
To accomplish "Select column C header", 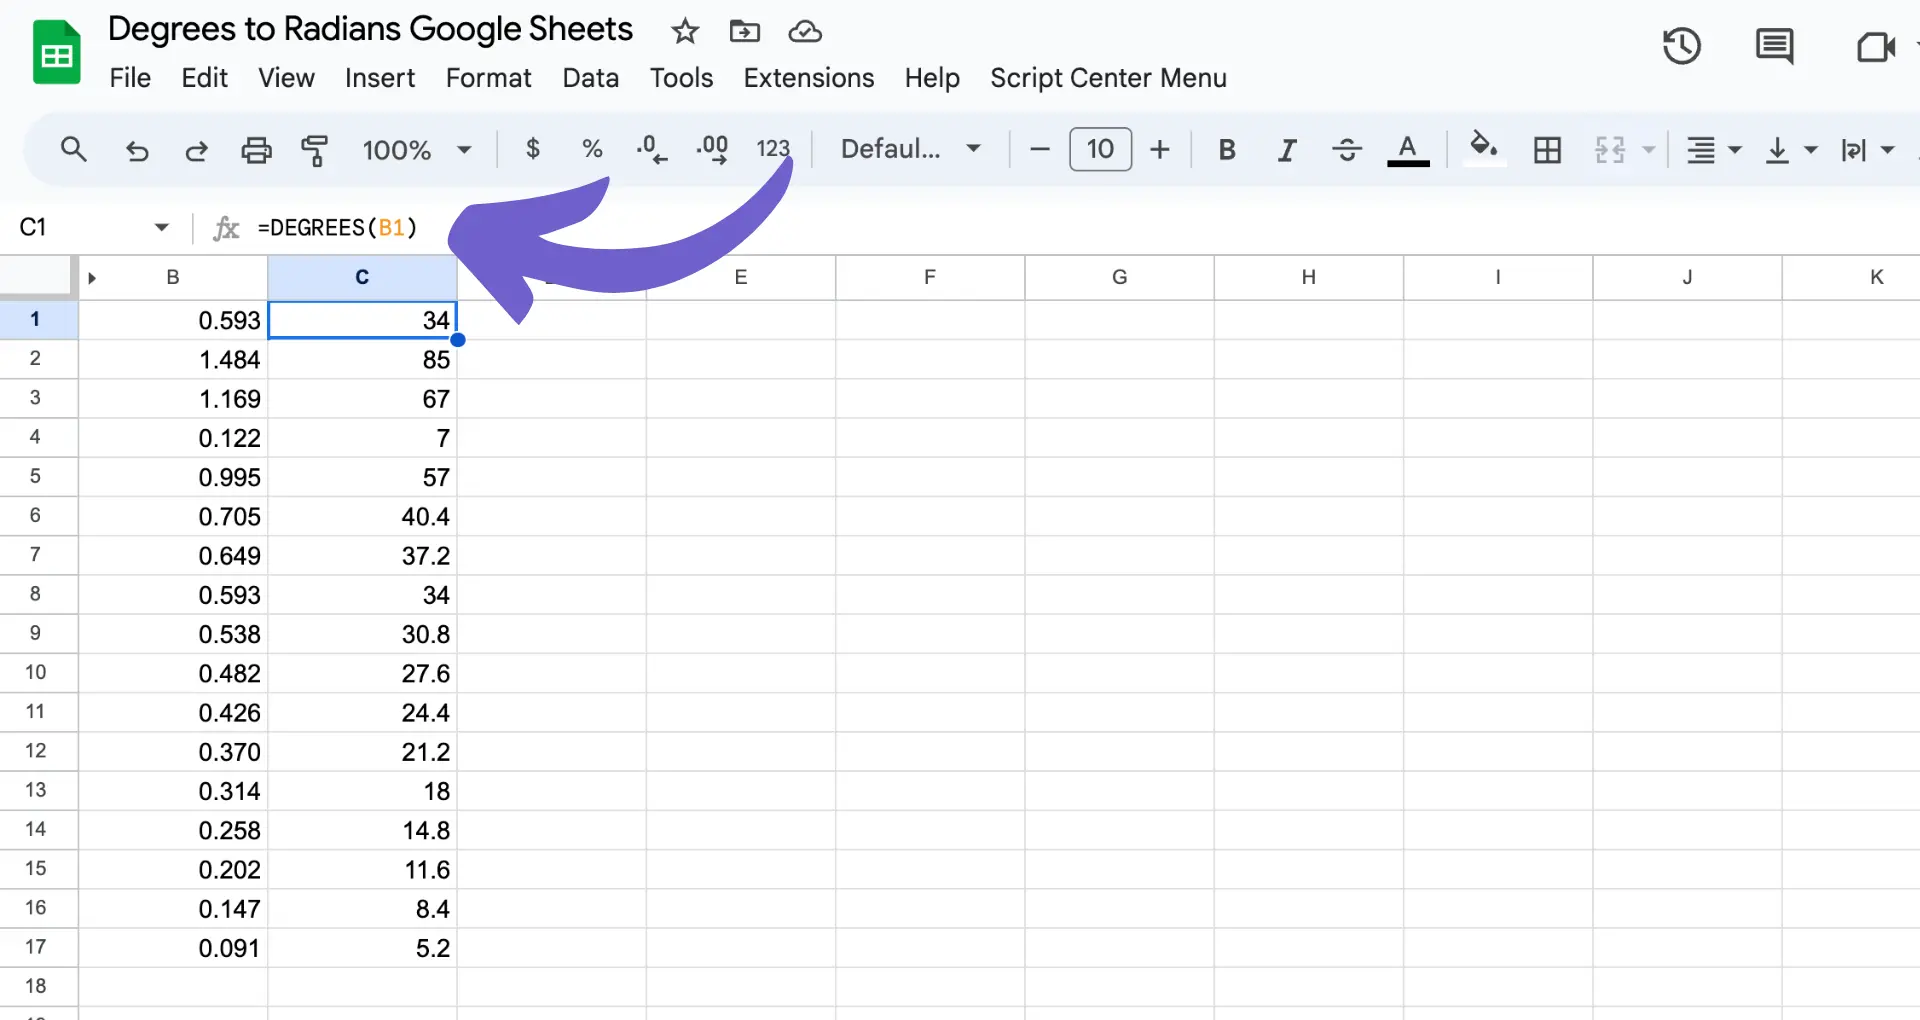I will point(362,277).
